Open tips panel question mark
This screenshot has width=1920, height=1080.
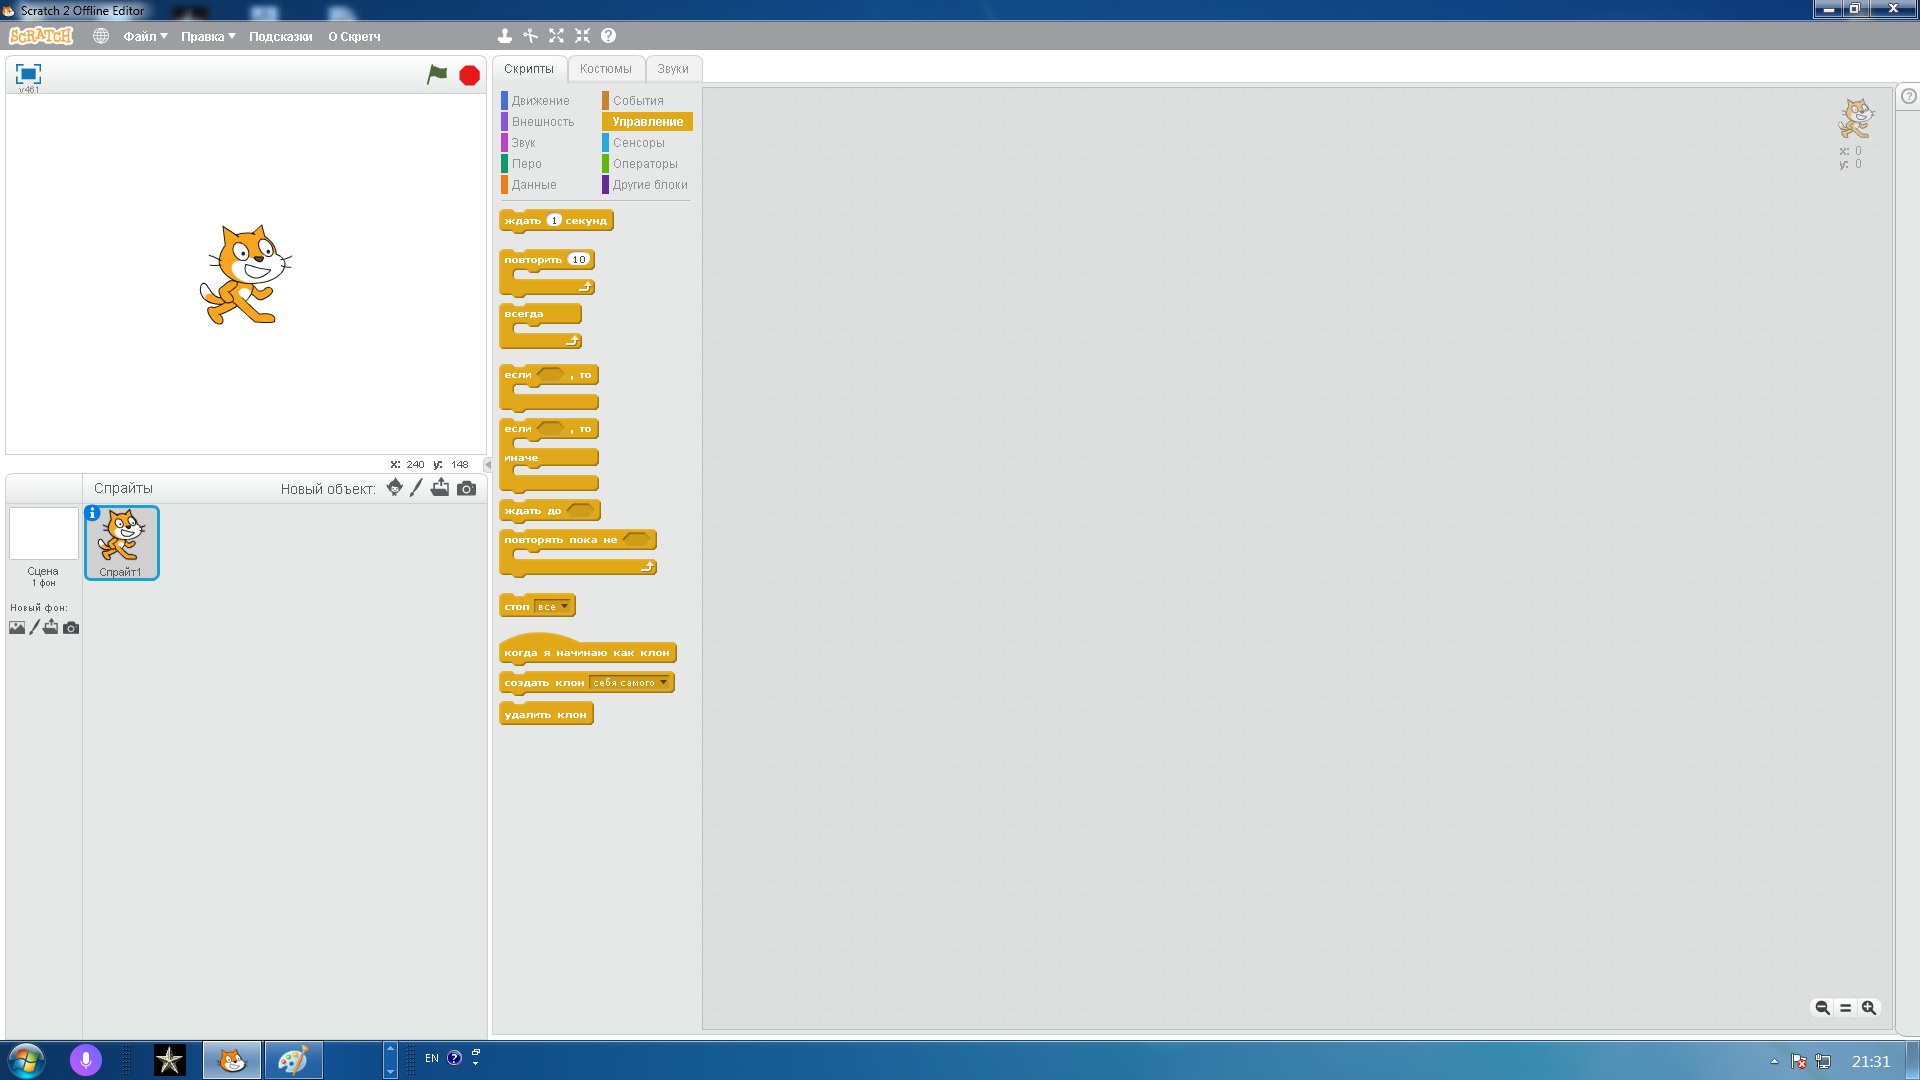pyautogui.click(x=1909, y=97)
